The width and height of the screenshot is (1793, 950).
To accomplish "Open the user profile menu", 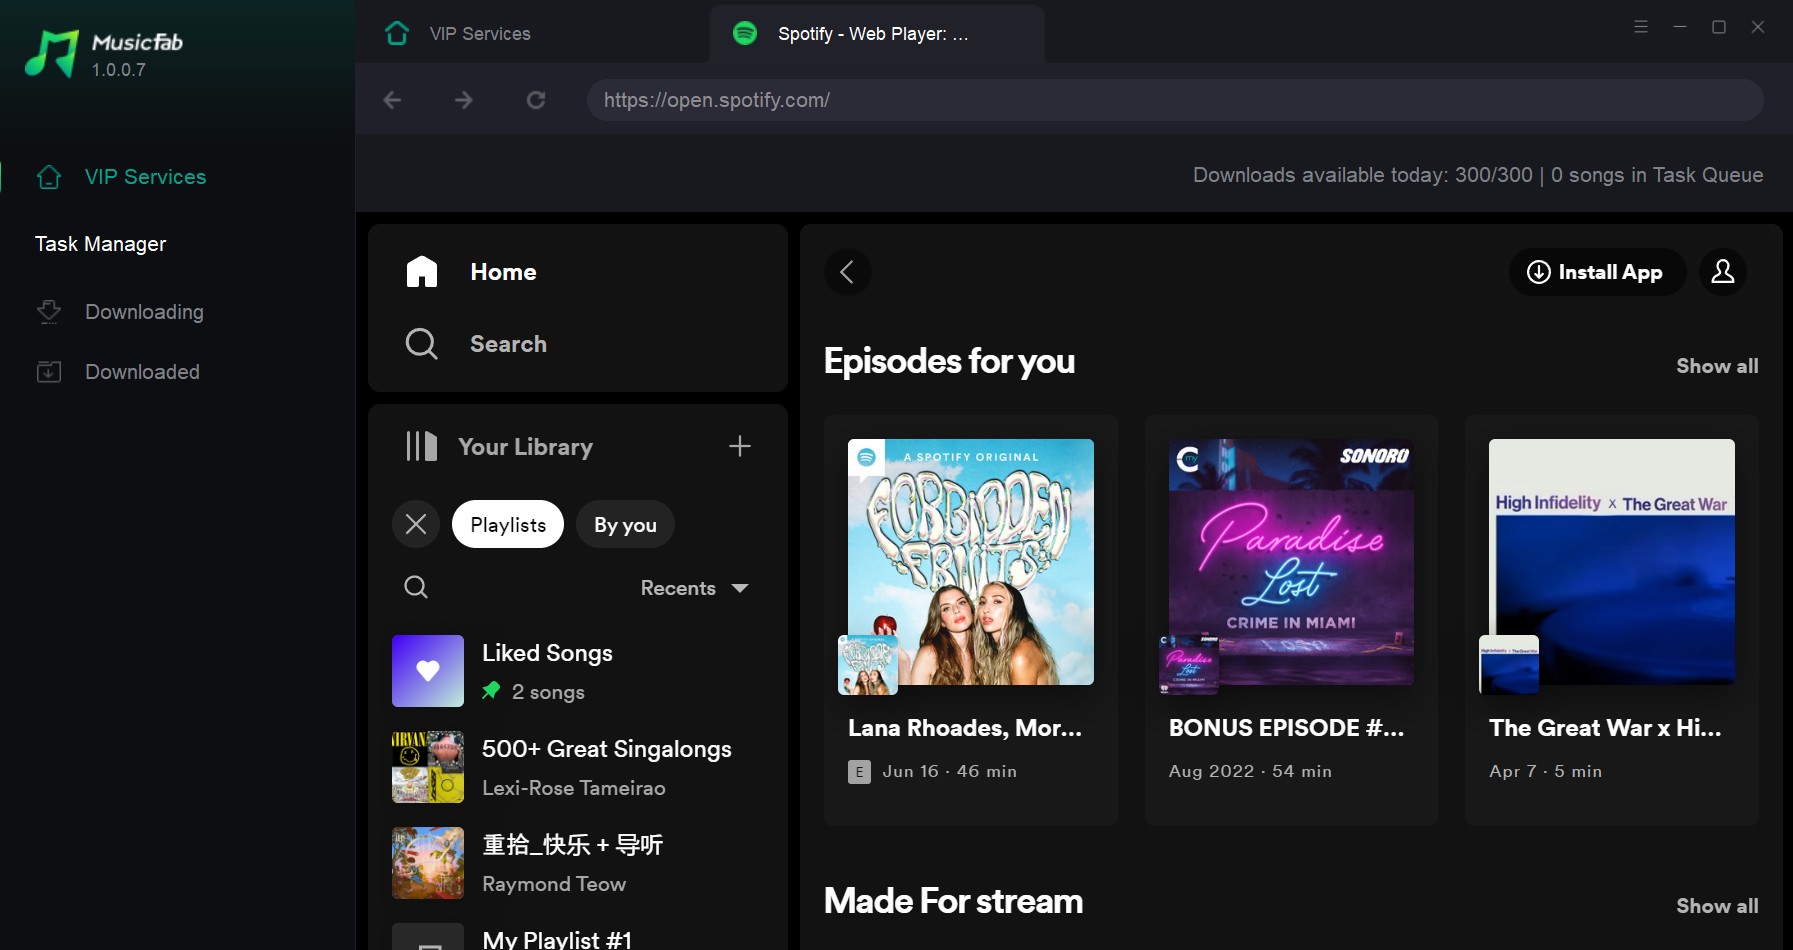I will click(1723, 272).
